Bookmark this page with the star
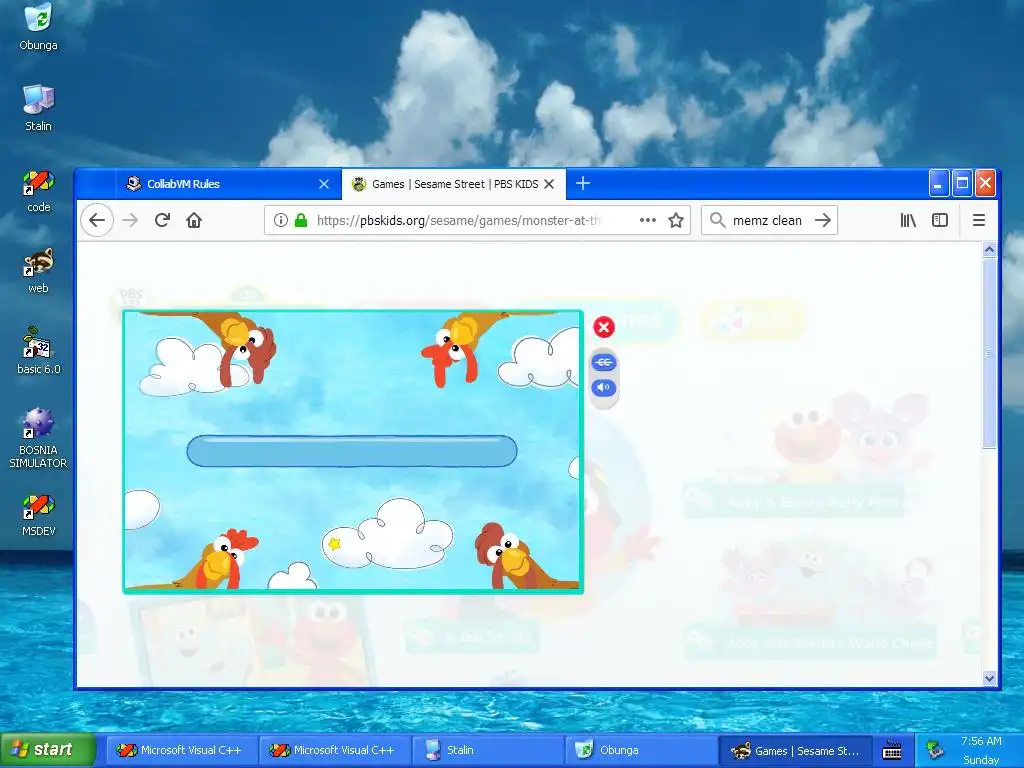 point(676,220)
